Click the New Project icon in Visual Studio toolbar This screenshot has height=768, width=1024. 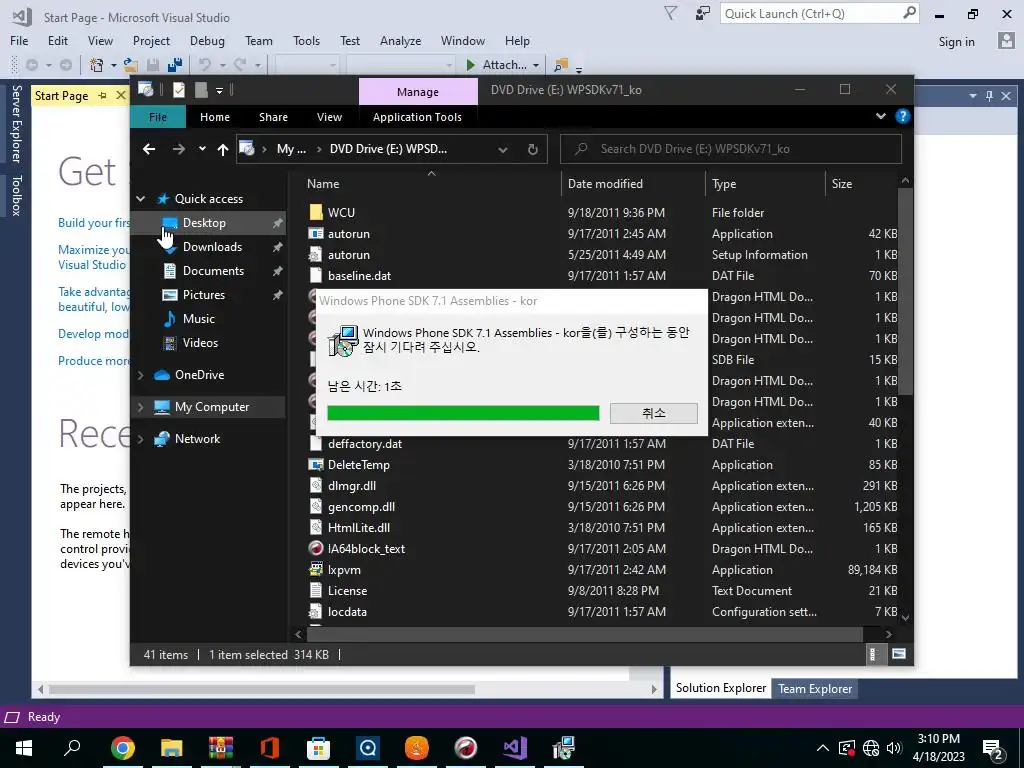pos(97,65)
